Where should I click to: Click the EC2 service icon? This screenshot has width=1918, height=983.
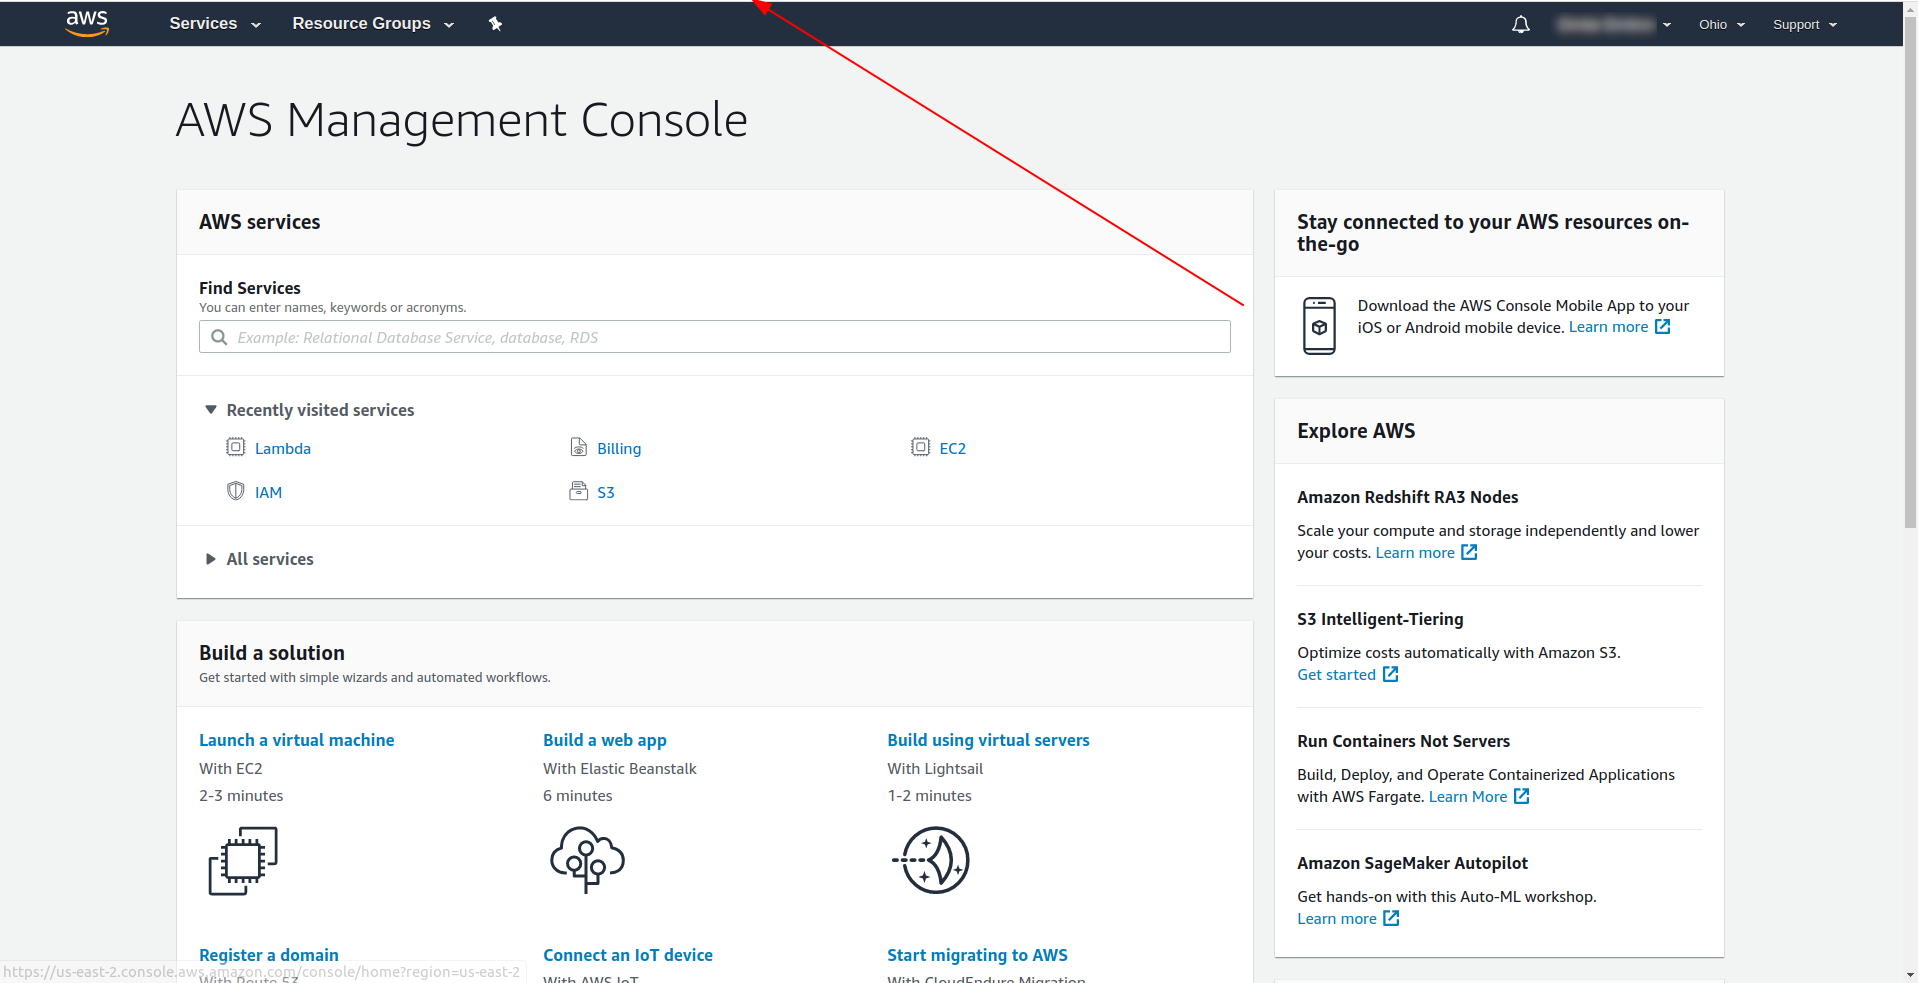[920, 448]
